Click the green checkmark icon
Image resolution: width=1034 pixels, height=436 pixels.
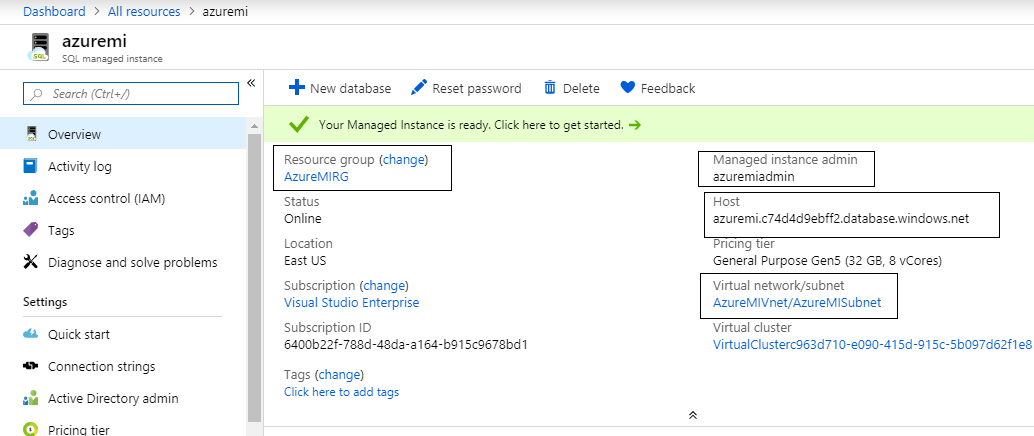pos(299,124)
